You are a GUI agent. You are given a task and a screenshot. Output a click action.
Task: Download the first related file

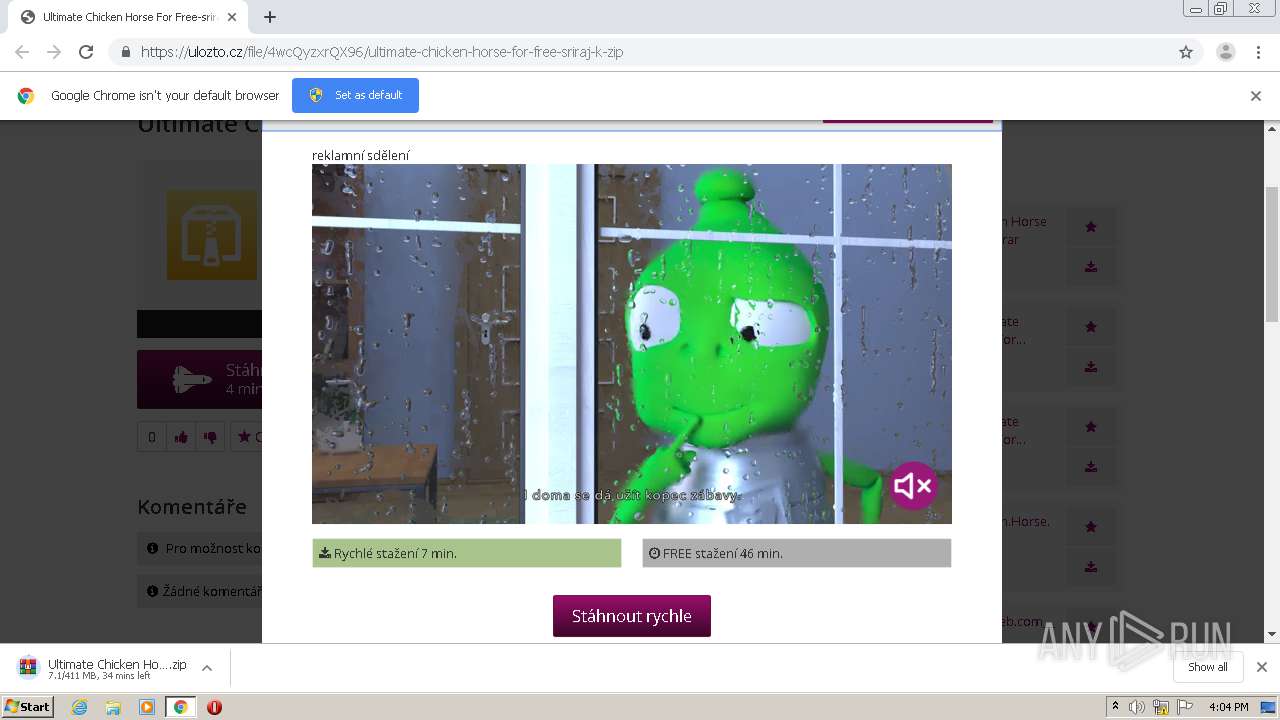pos(1091,267)
